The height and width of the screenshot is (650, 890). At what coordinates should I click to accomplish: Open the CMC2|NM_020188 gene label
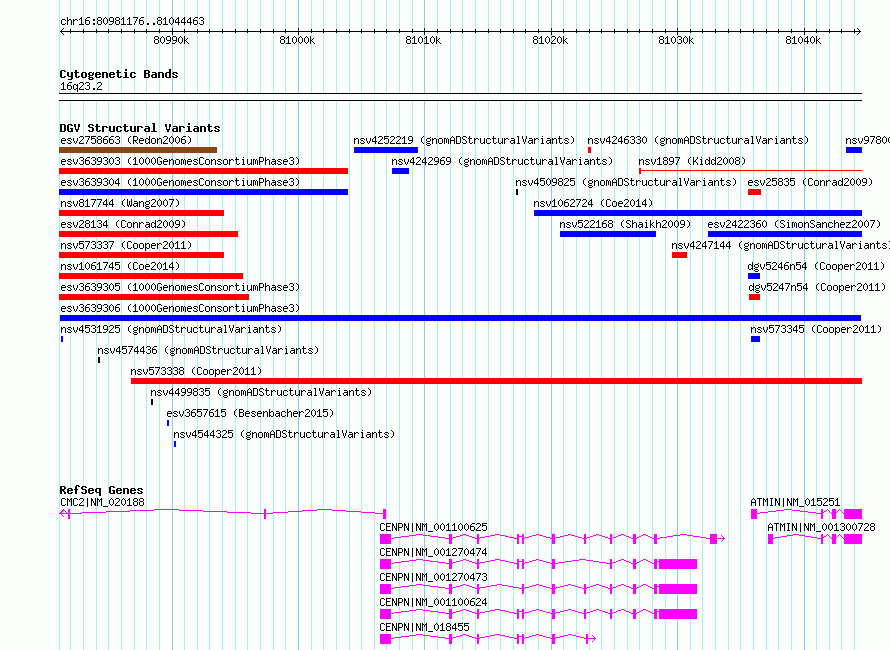(102, 502)
